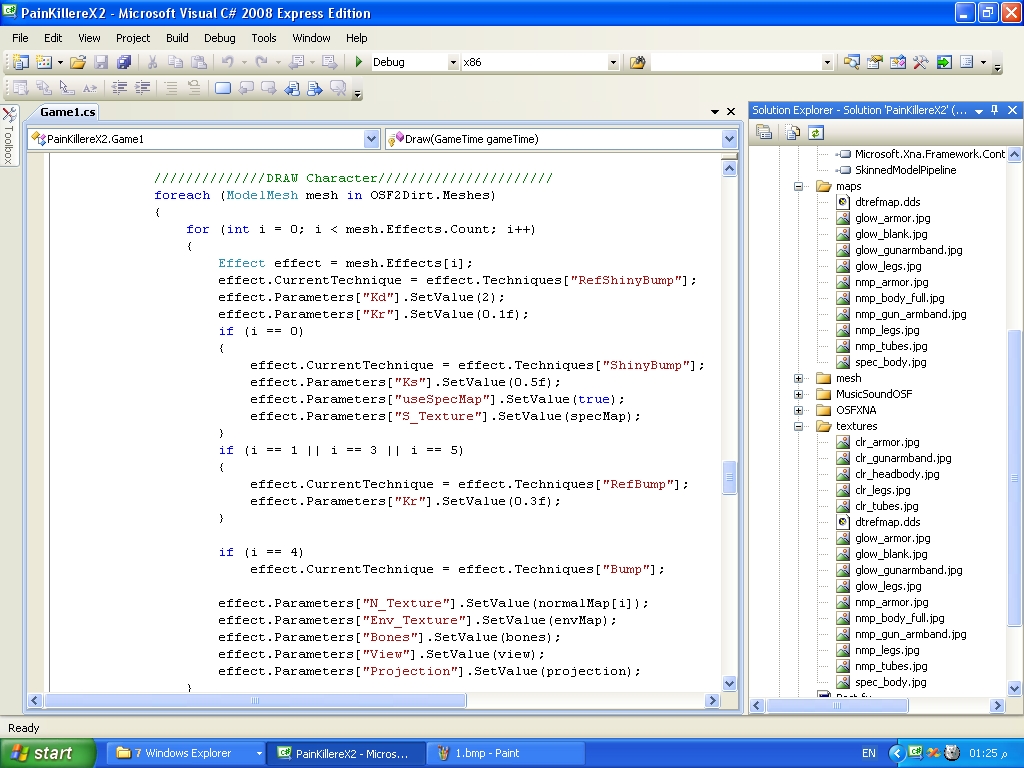Go to the previous bookmark icon

click(x=246, y=88)
